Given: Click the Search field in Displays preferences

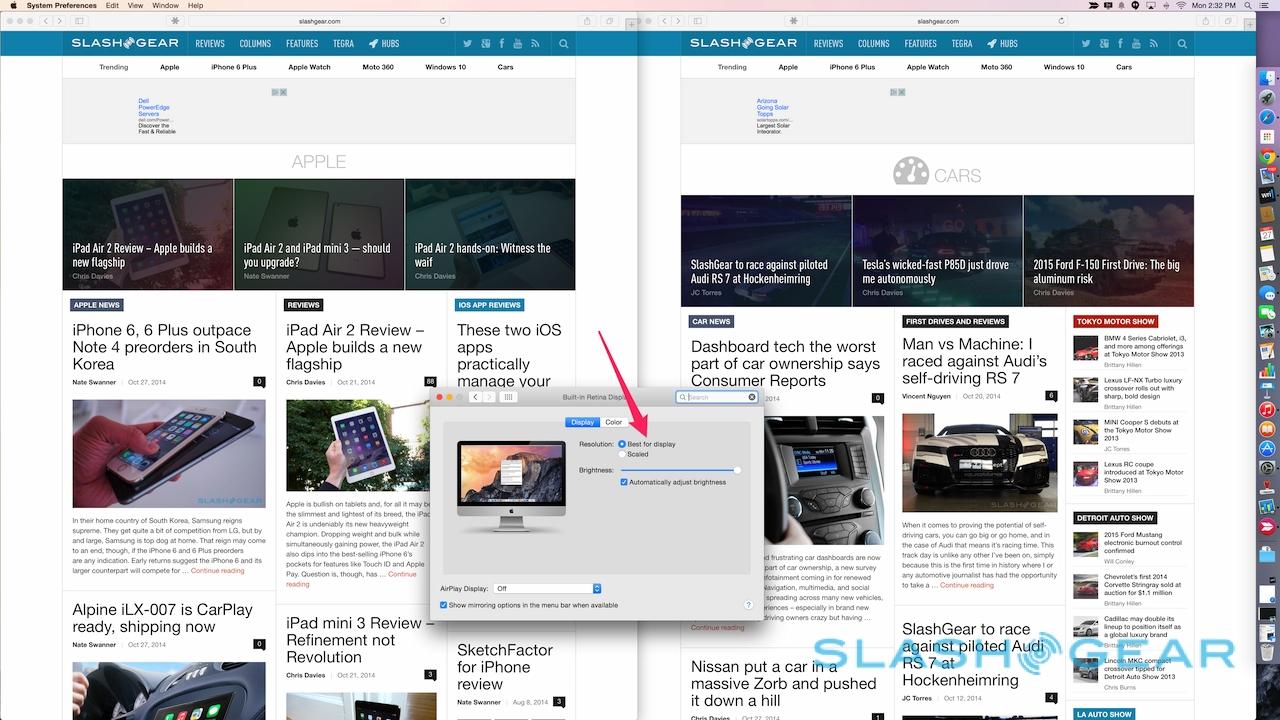Looking at the screenshot, I should click(715, 397).
